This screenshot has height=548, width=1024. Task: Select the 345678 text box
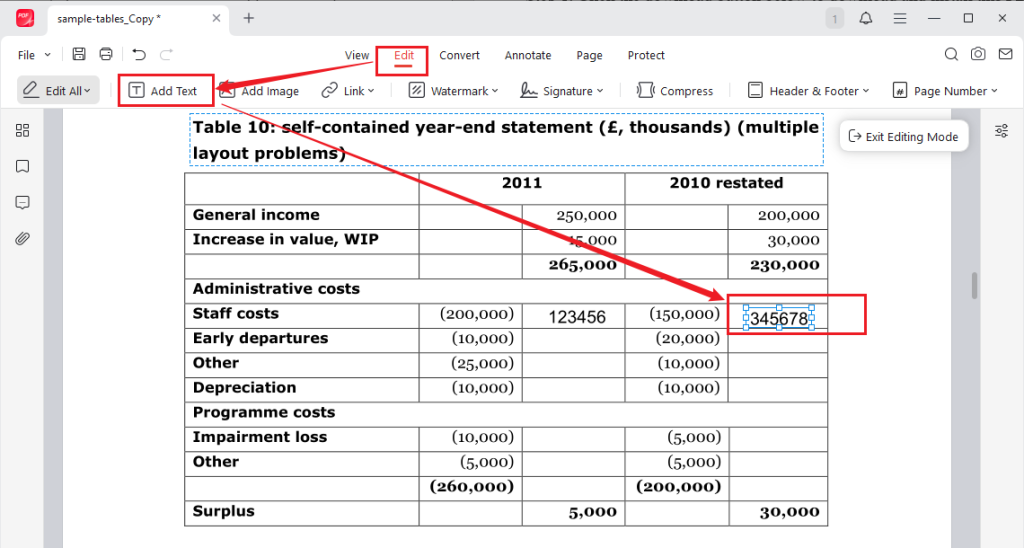click(x=778, y=319)
